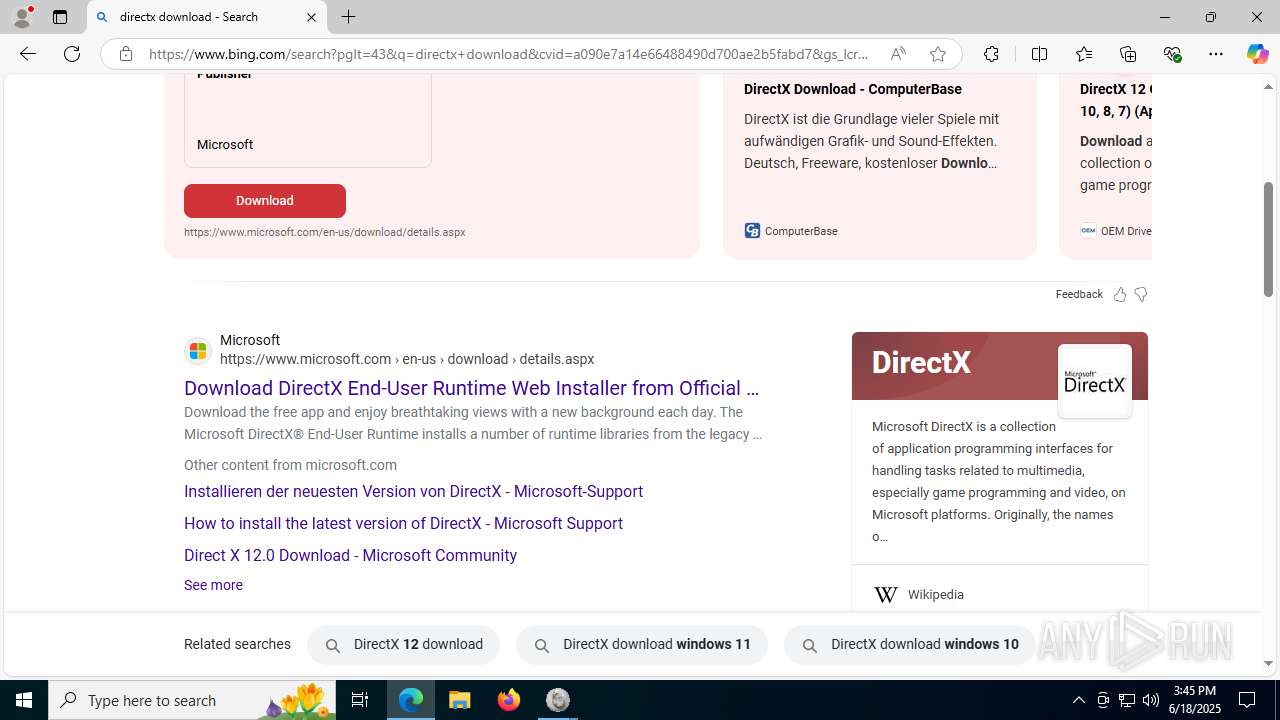Click the microsoft.com details.aspx URL under Download
This screenshot has width=1280, height=720.
pyautogui.click(x=324, y=232)
